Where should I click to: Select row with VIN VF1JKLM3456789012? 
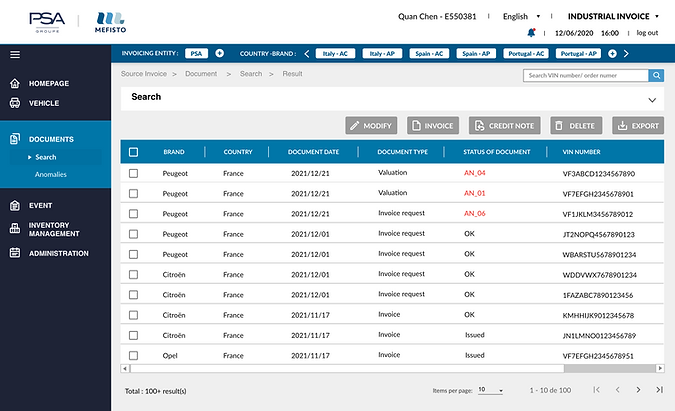[x=133, y=214]
